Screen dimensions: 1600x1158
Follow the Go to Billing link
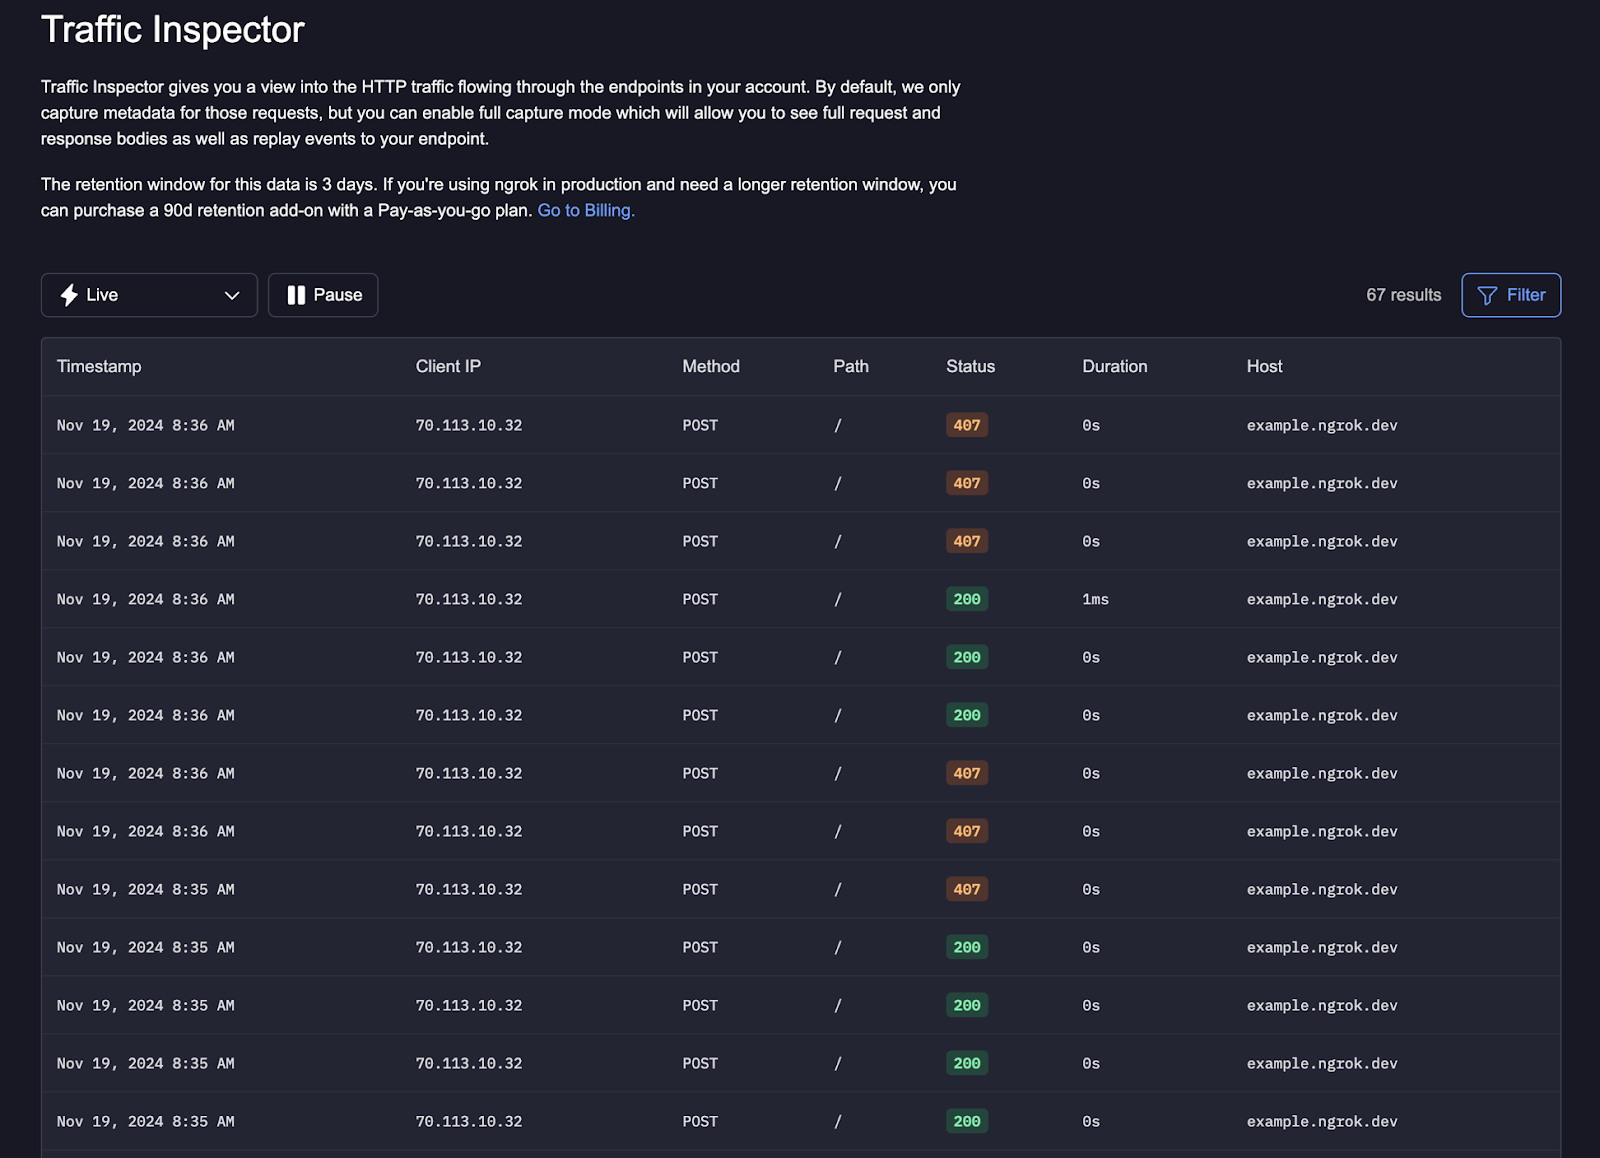[x=586, y=210]
